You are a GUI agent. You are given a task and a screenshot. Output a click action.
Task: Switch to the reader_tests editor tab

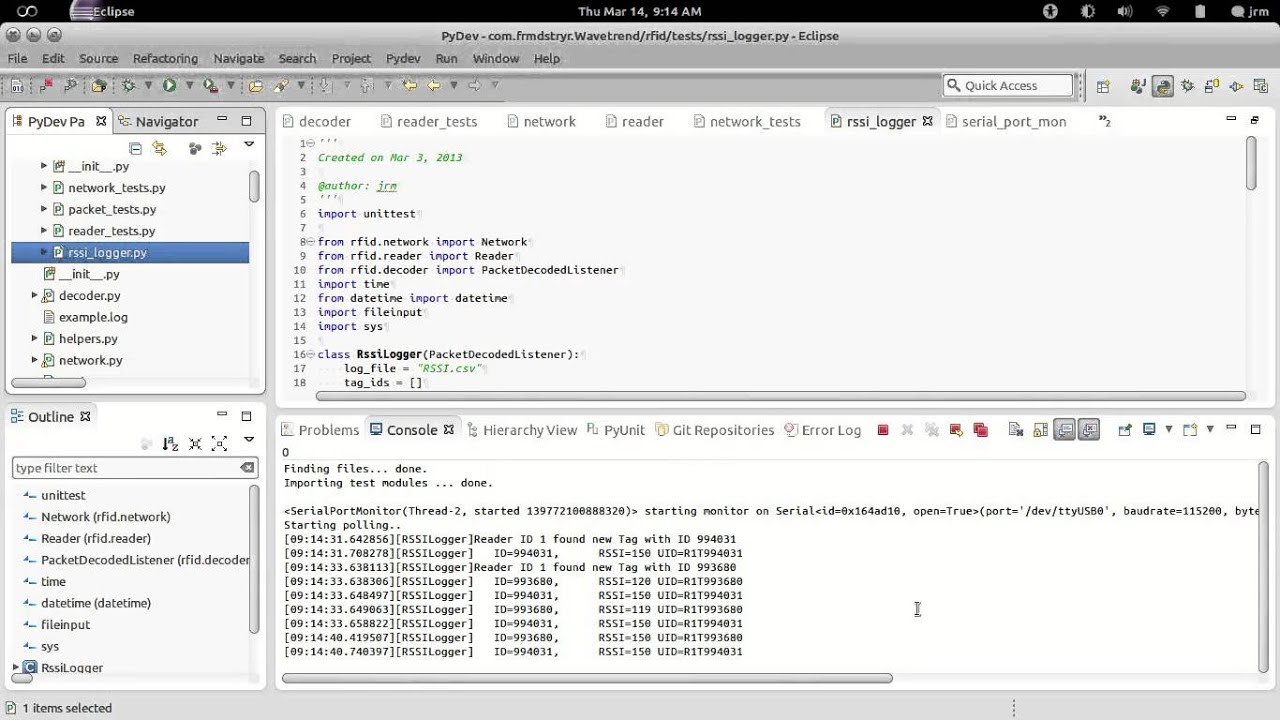(428, 121)
